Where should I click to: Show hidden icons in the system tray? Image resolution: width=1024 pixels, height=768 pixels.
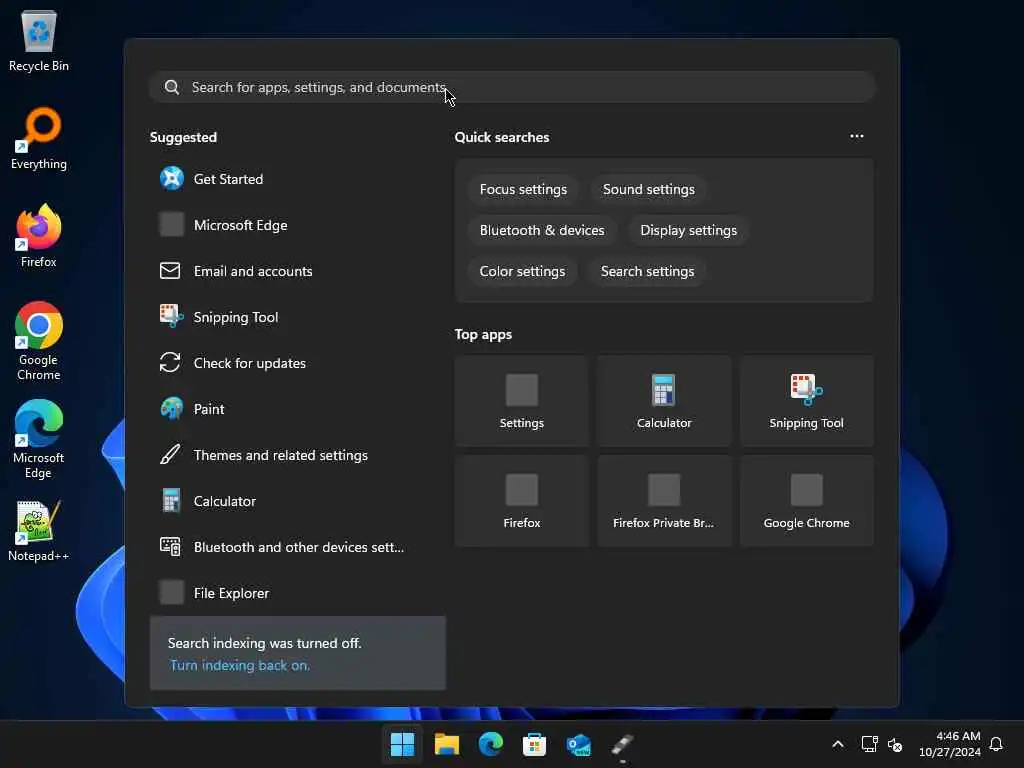pyautogui.click(x=838, y=744)
